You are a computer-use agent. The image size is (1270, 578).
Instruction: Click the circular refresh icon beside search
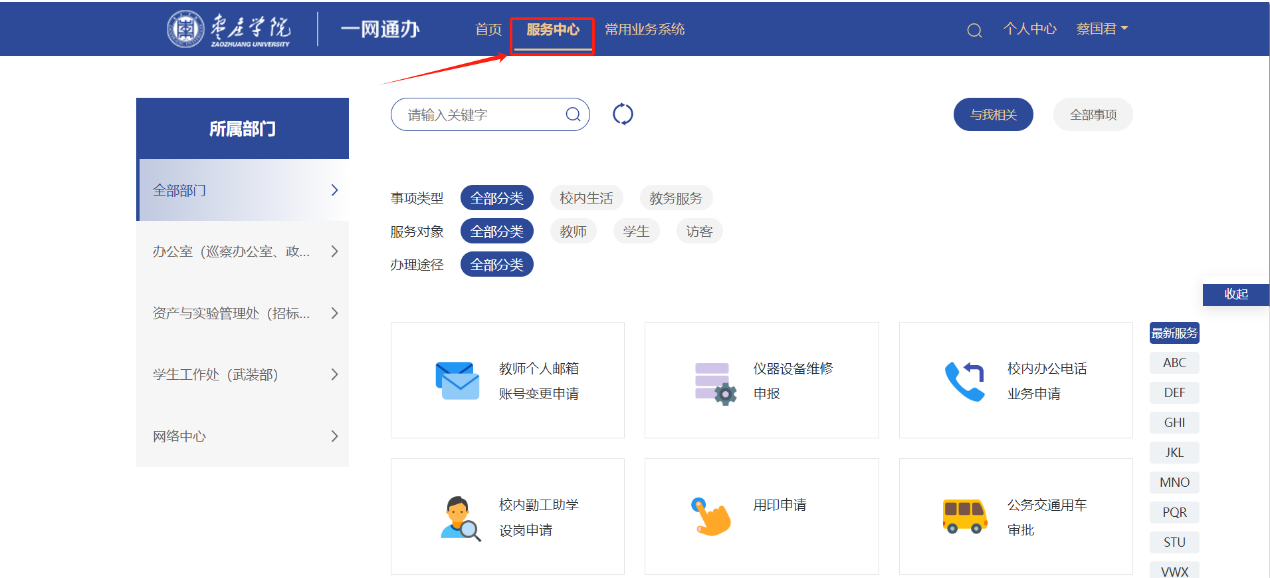click(x=623, y=114)
